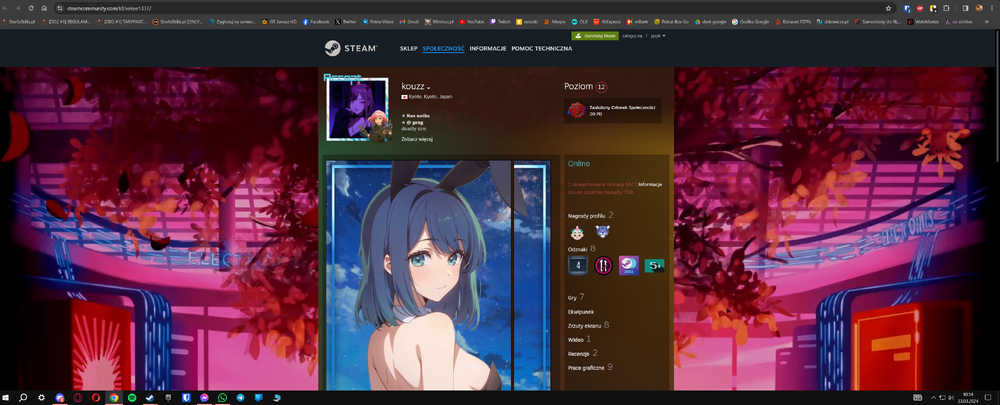Bookmark this page with the star icon
The width and height of the screenshot is (1000, 405).
888,8
